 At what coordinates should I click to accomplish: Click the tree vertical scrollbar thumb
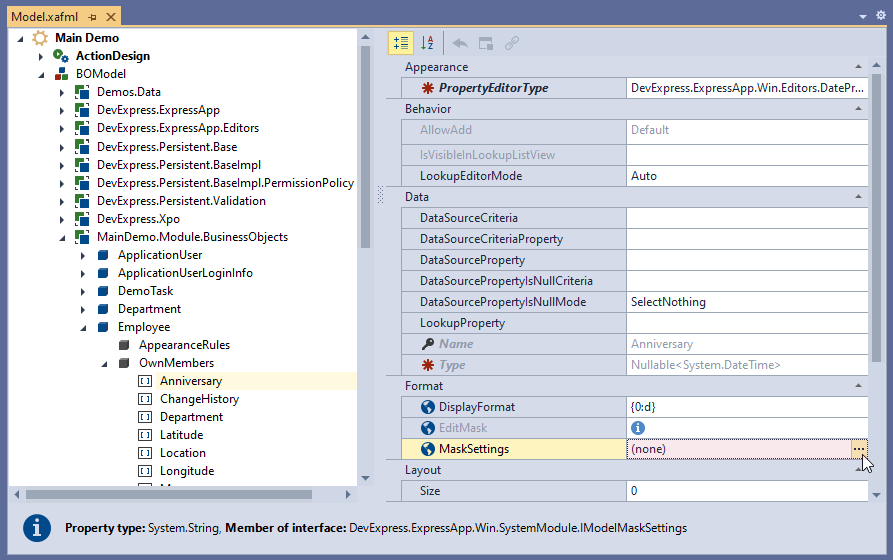pos(366,147)
